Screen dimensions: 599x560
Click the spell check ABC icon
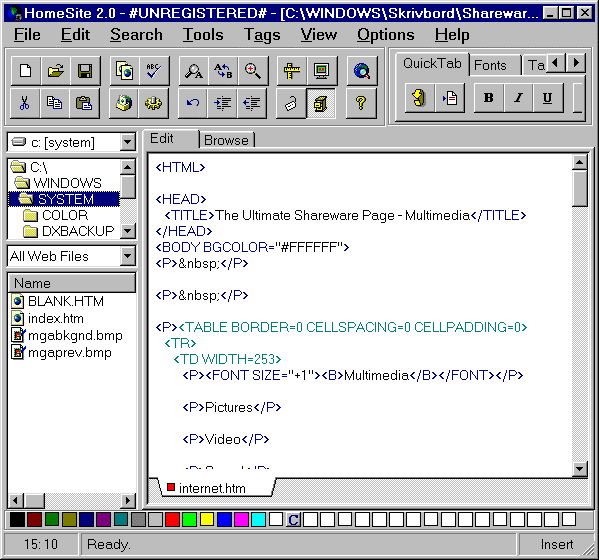tap(154, 71)
